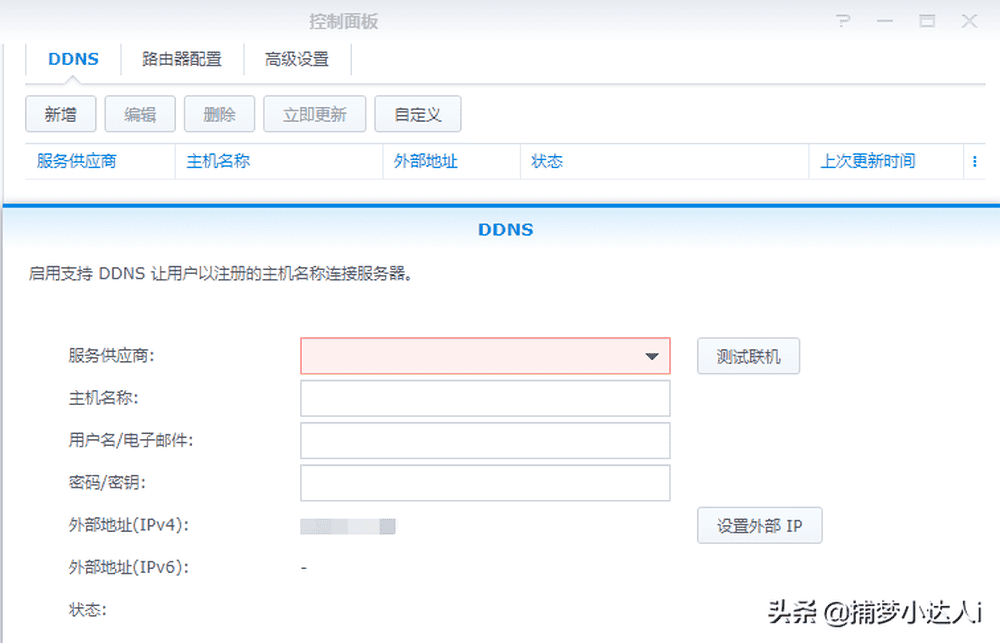Open the help icon in the title bar

(x=843, y=20)
